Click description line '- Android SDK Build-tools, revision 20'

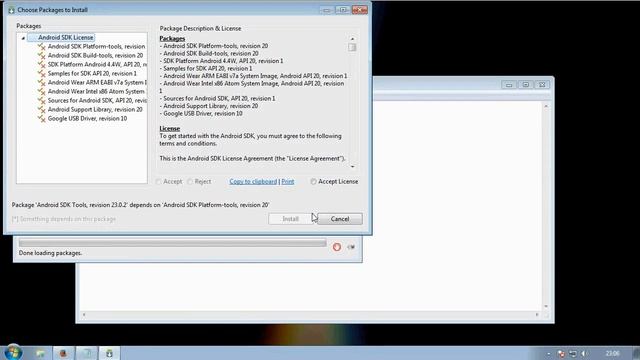[x=209, y=53]
